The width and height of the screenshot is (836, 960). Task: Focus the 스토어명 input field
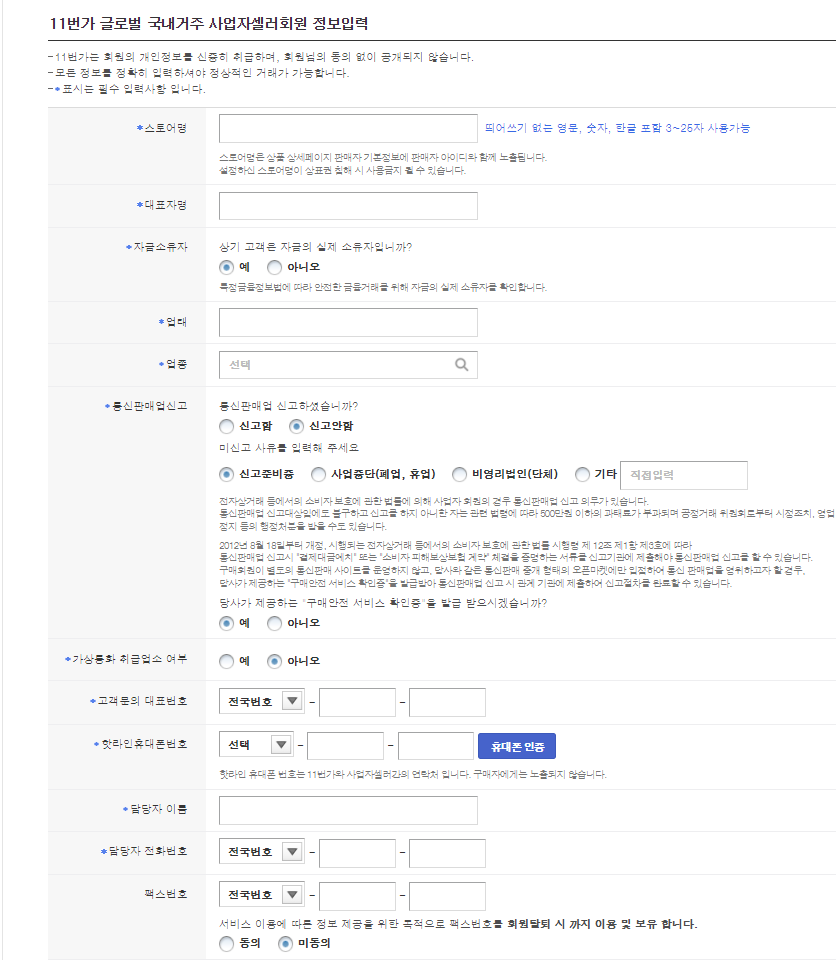point(348,128)
